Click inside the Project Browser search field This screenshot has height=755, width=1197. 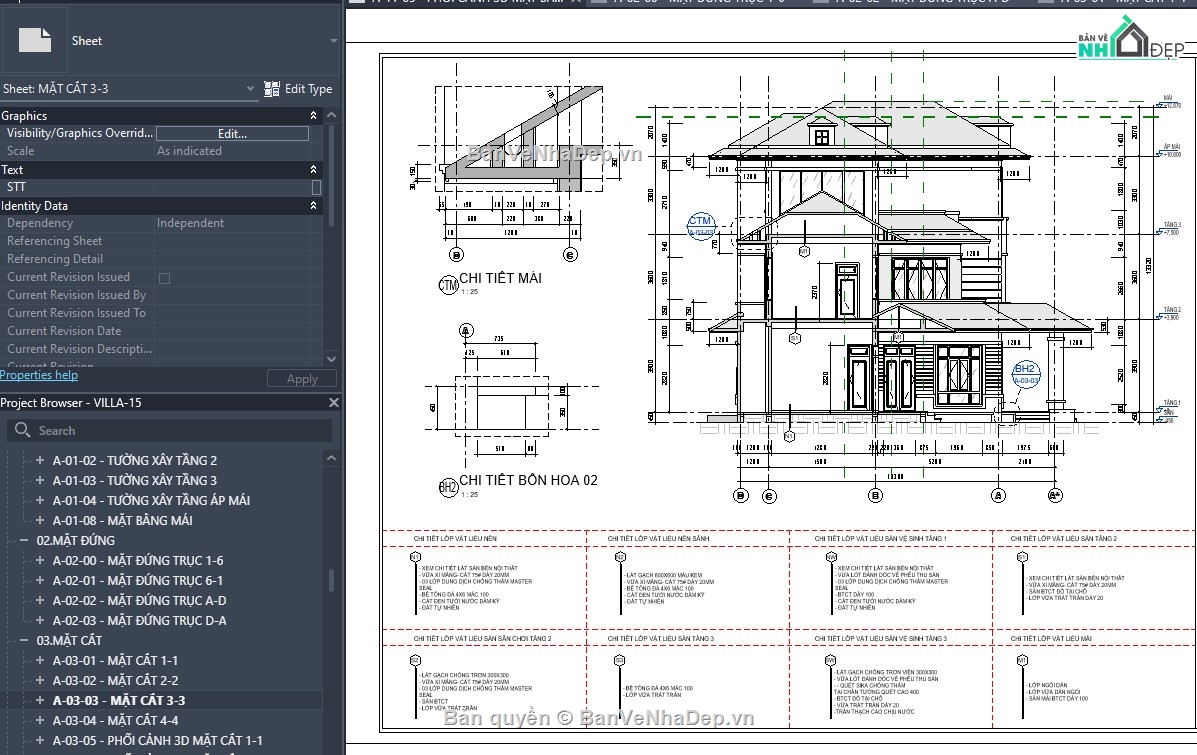[150, 430]
